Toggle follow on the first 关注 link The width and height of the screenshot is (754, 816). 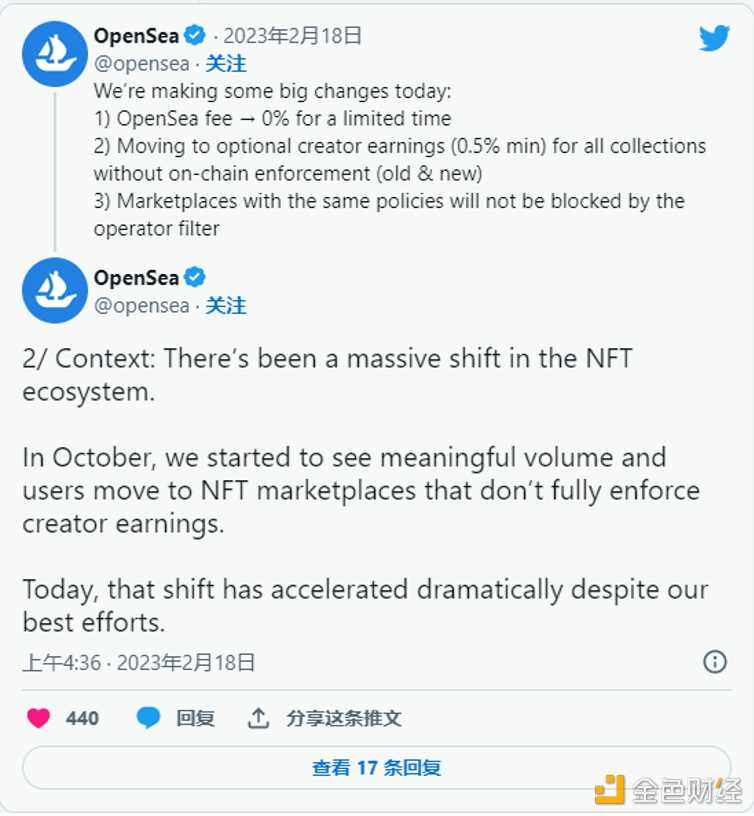coord(227,62)
